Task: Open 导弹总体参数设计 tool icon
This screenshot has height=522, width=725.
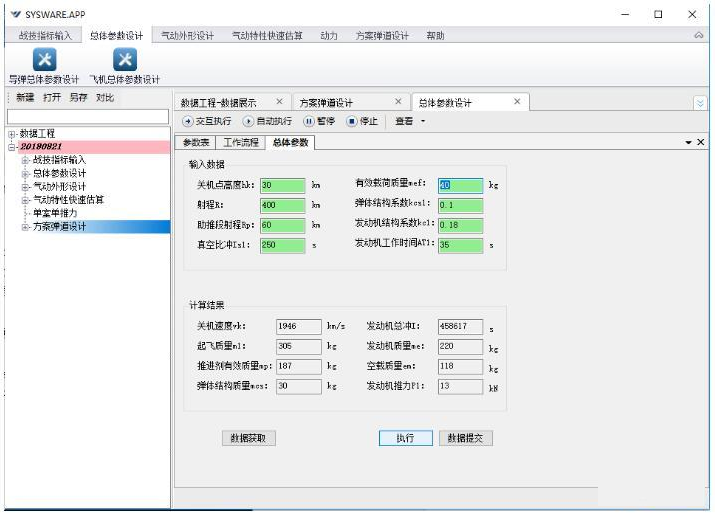Action: pyautogui.click(x=44, y=60)
